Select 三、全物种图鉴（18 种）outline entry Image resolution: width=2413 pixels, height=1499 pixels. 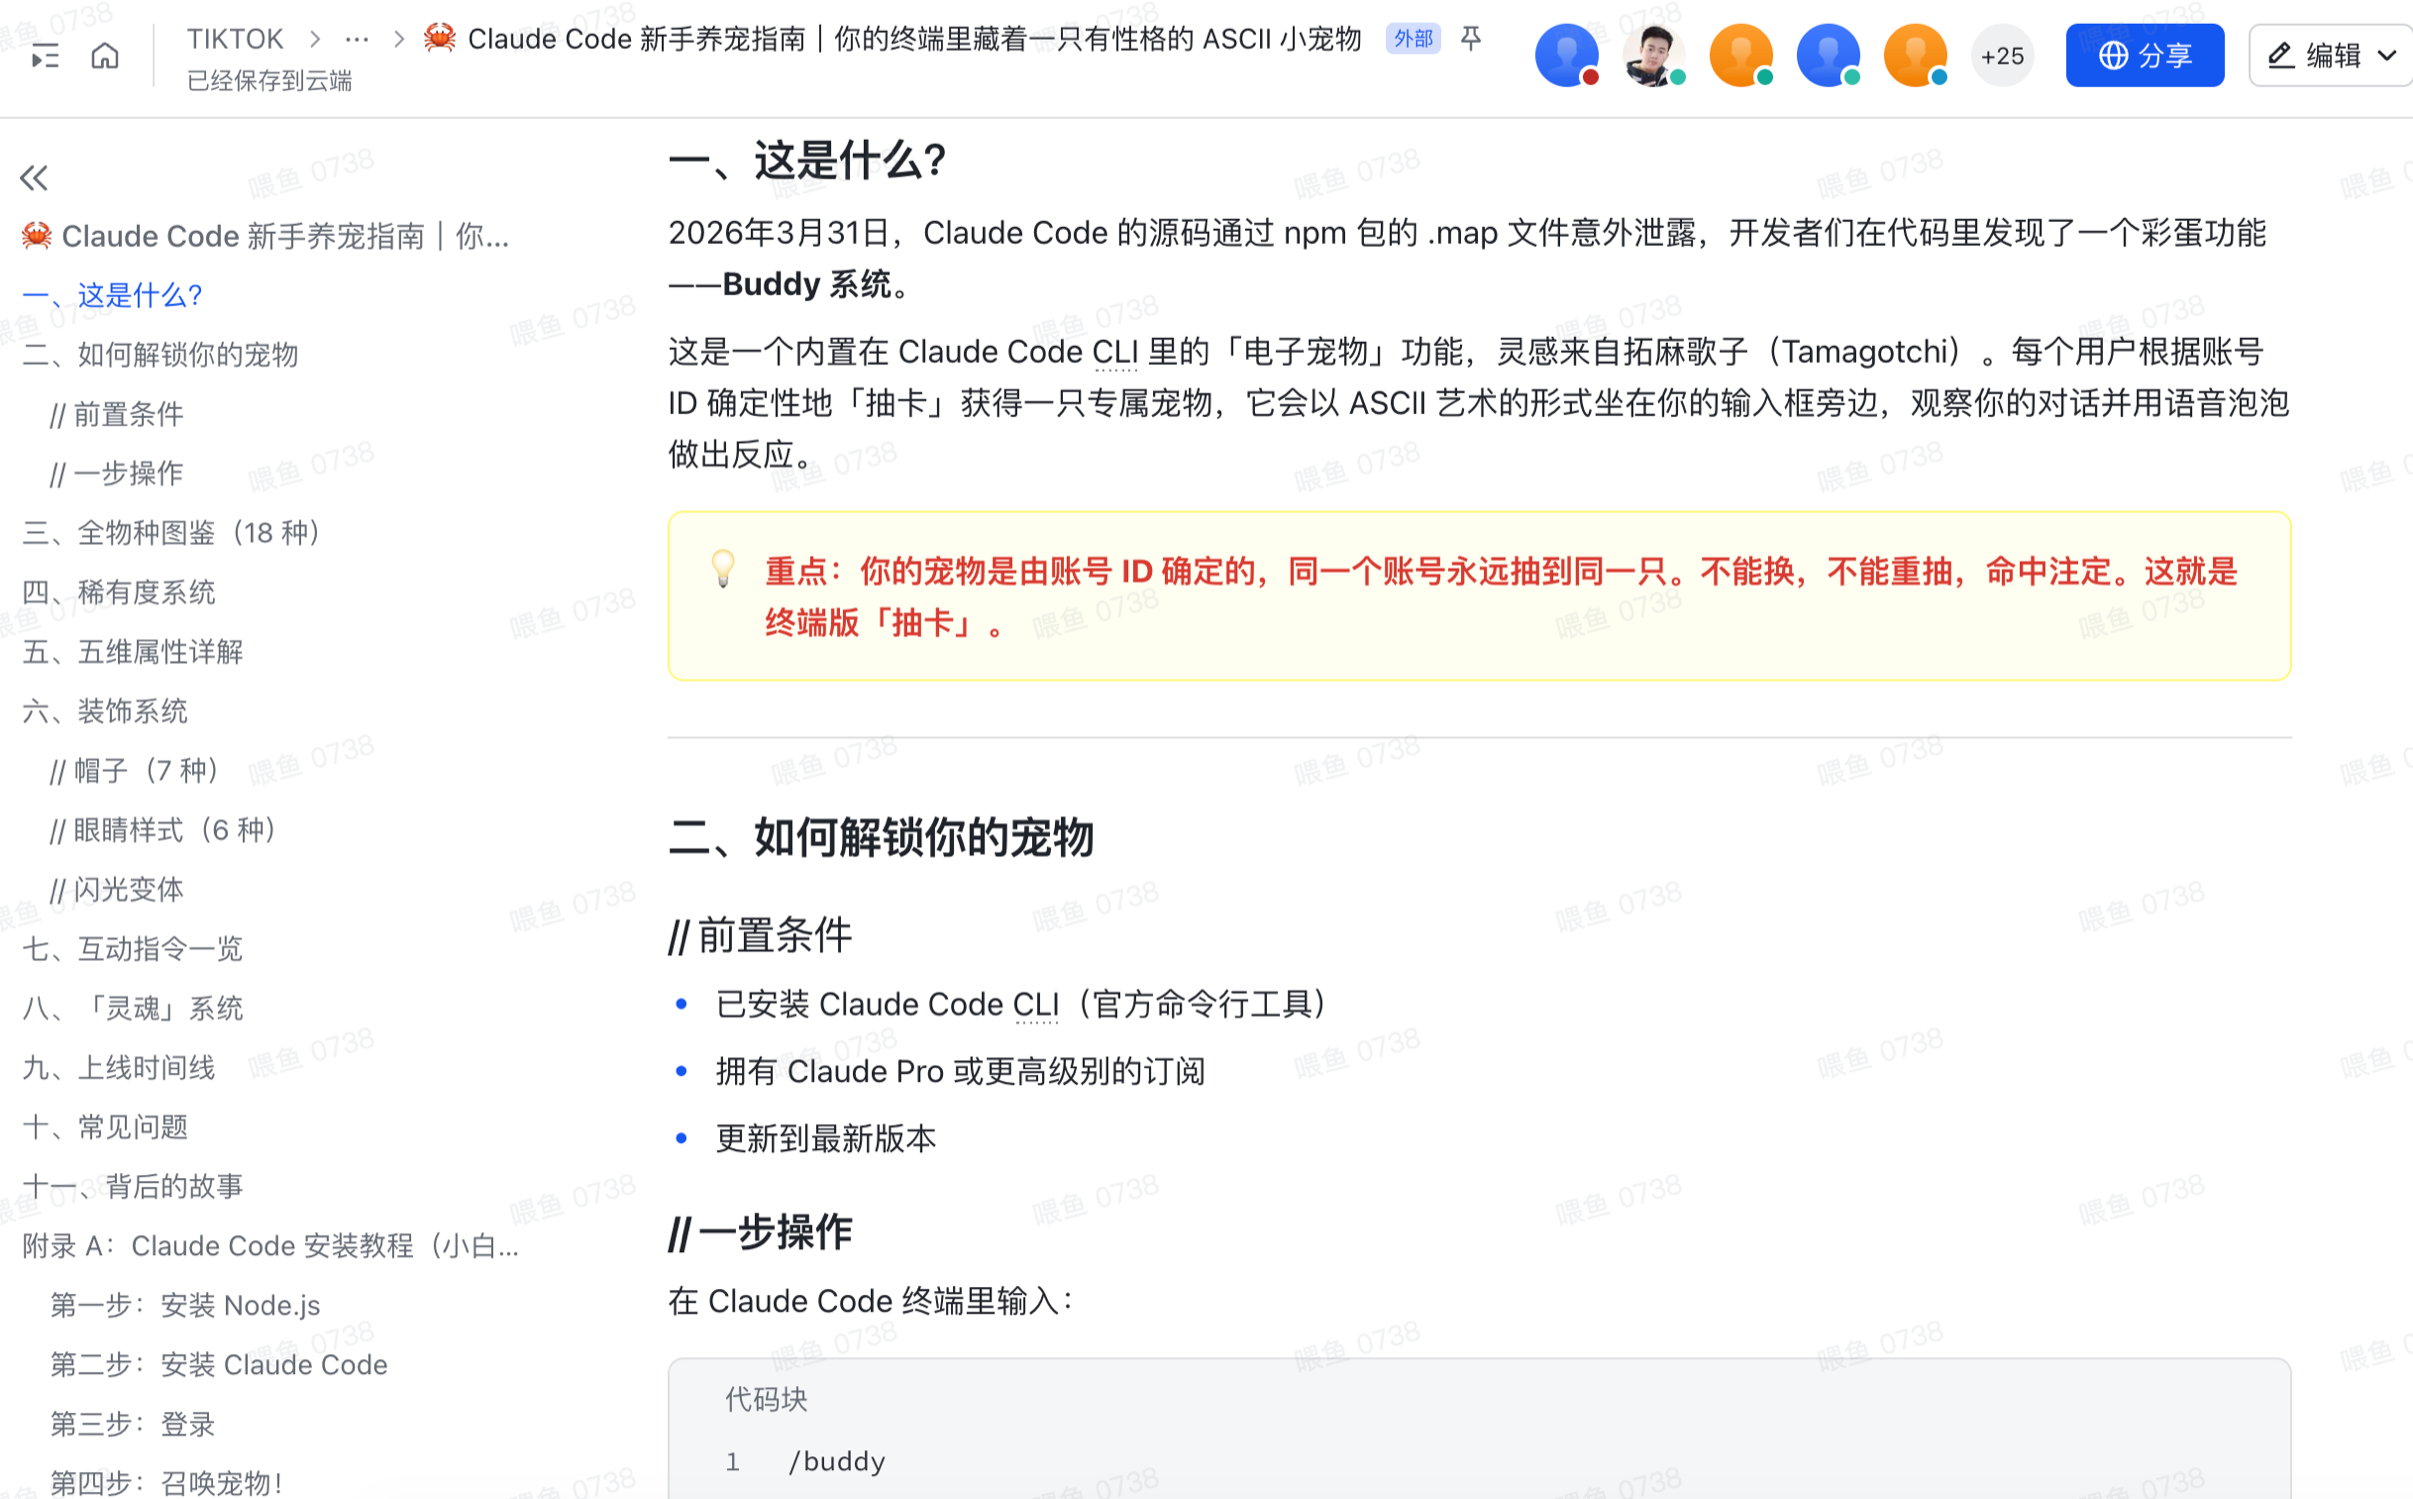point(172,532)
